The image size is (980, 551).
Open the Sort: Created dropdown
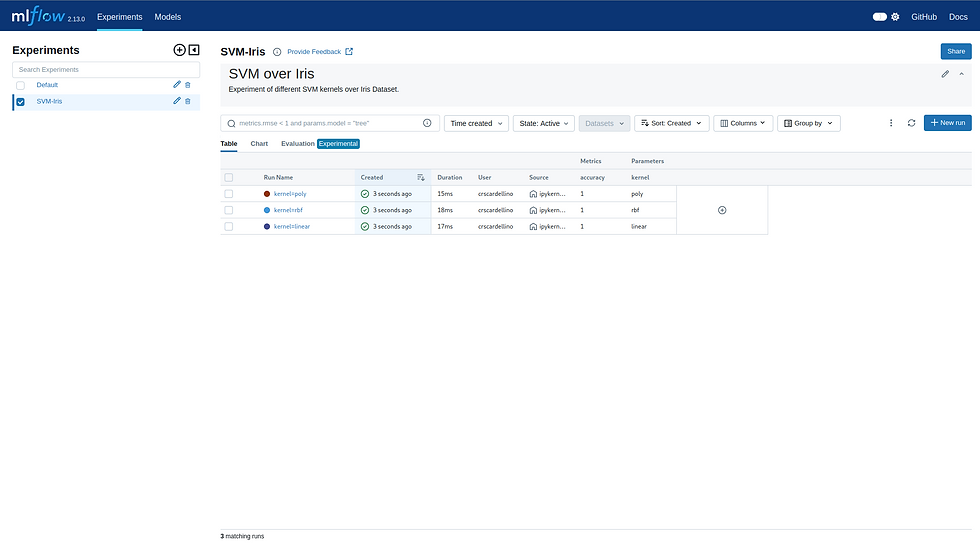[672, 123]
